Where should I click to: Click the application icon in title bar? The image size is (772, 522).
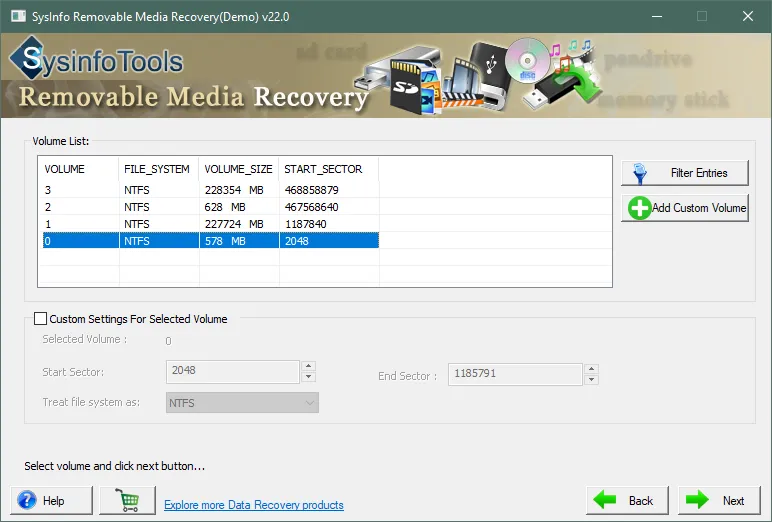click(x=18, y=16)
